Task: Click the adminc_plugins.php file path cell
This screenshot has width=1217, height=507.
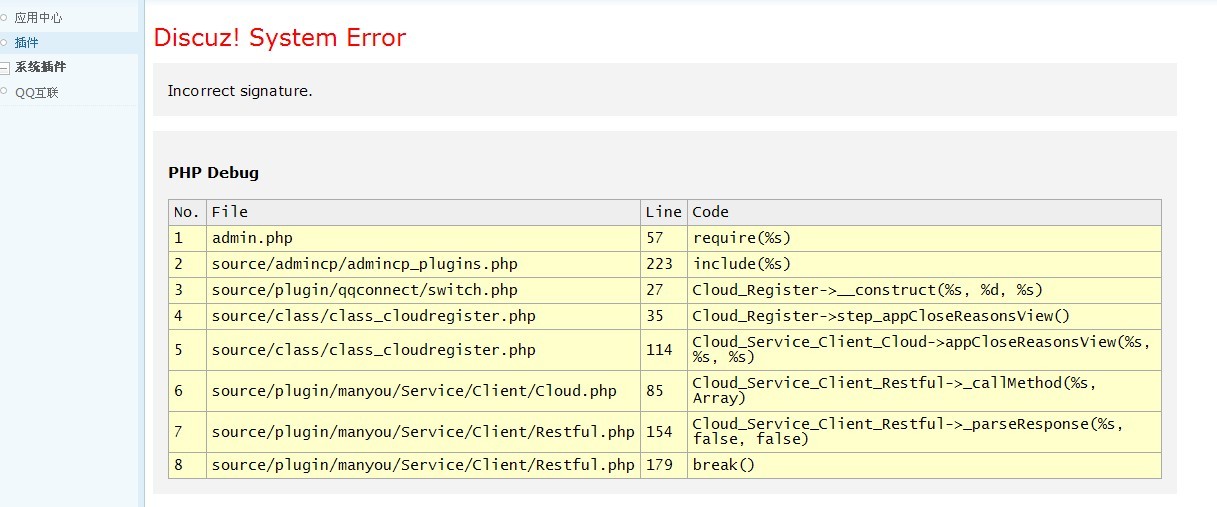Action: point(364,264)
